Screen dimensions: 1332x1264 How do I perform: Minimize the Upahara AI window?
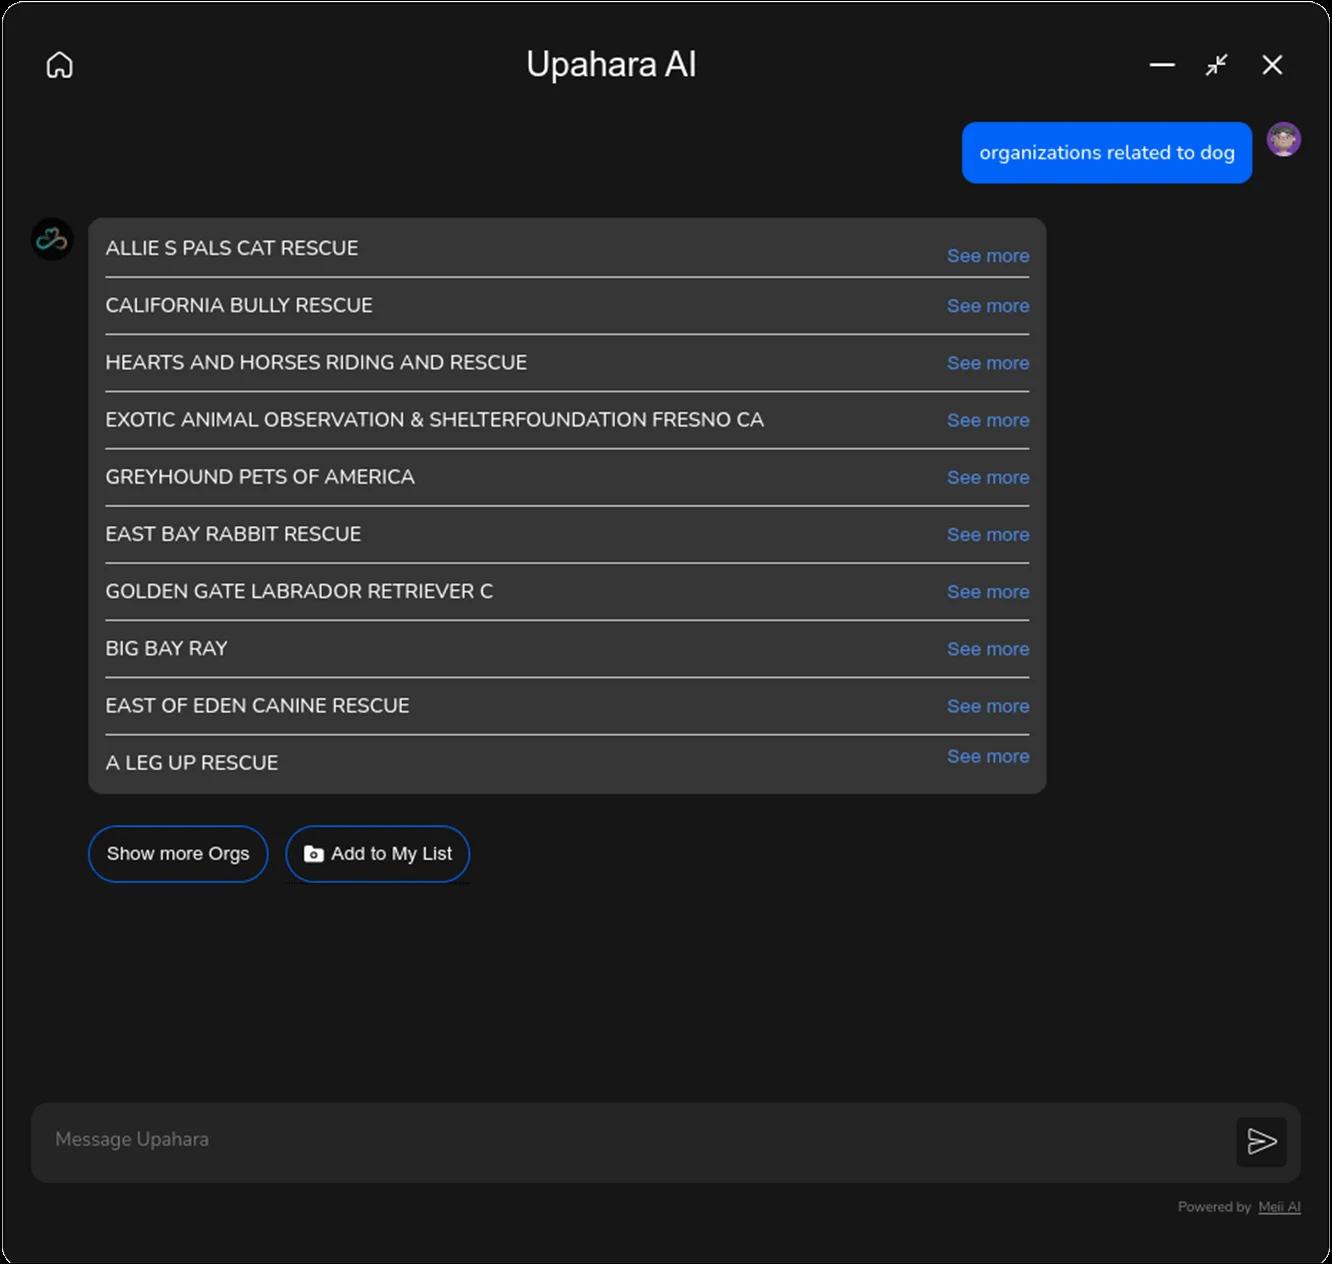click(1161, 65)
